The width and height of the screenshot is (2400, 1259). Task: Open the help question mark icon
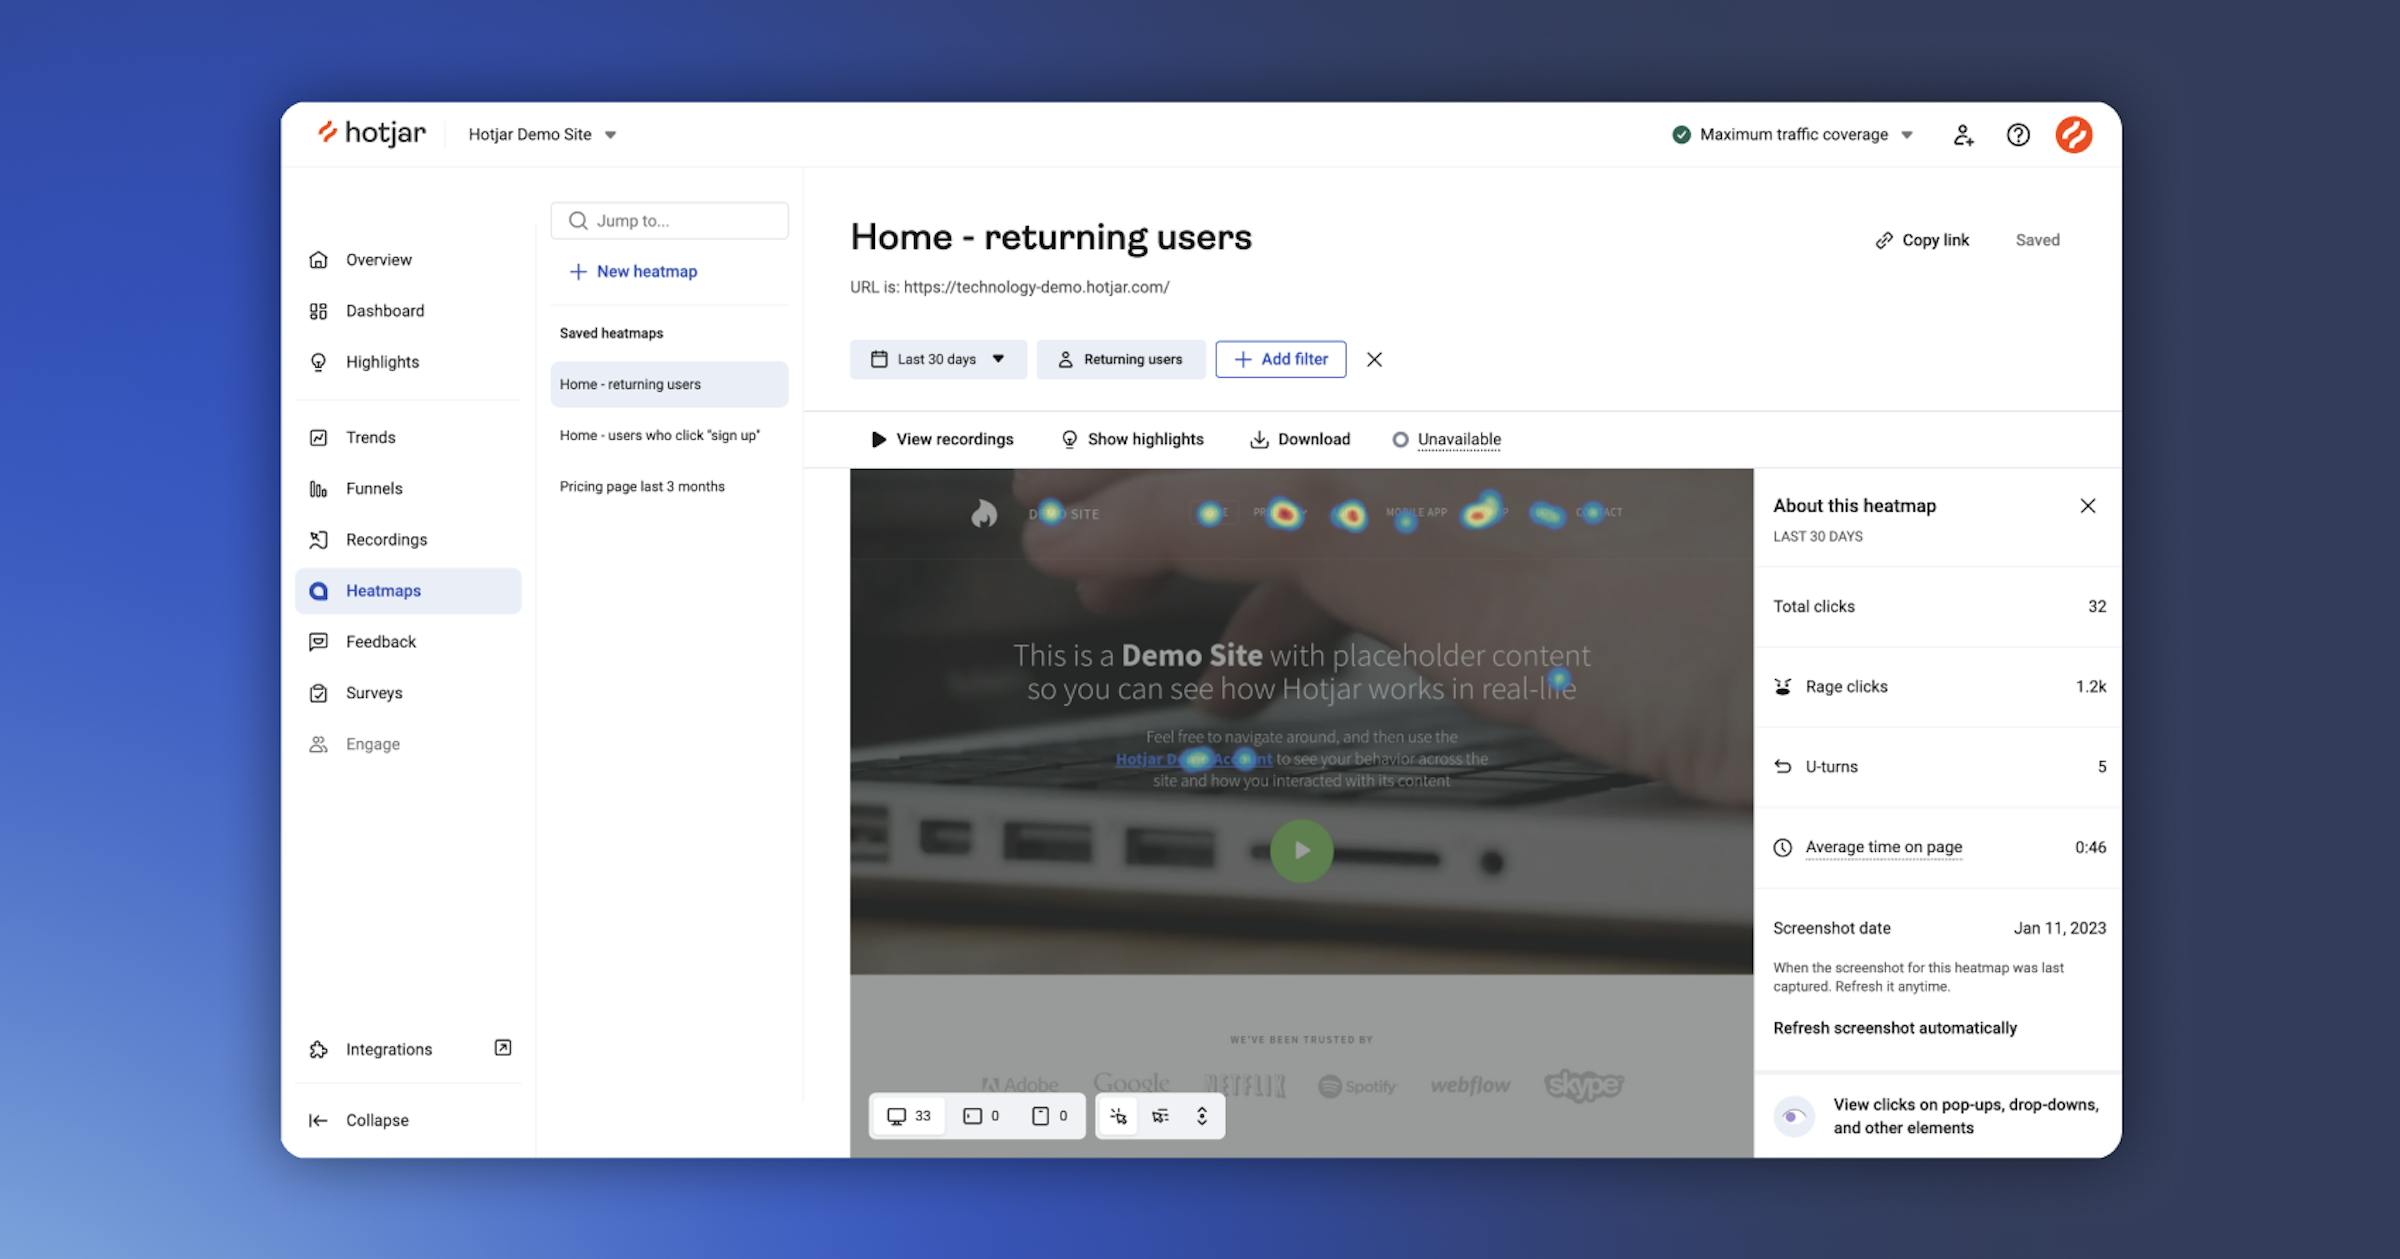(2018, 135)
